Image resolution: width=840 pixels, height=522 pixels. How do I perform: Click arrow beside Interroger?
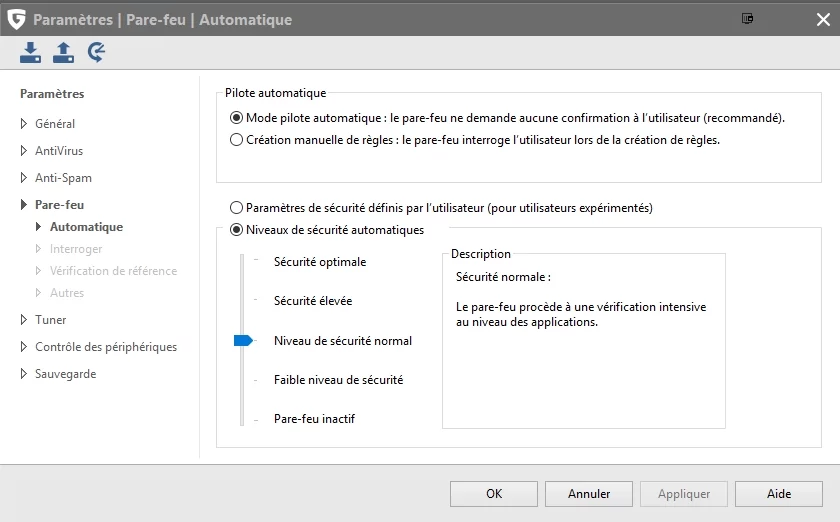click(x=38, y=249)
